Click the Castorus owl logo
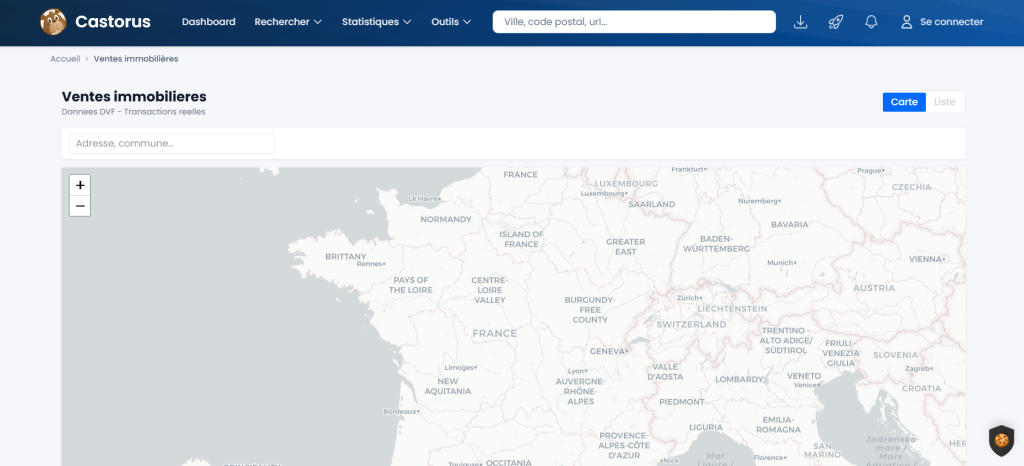 [x=53, y=22]
